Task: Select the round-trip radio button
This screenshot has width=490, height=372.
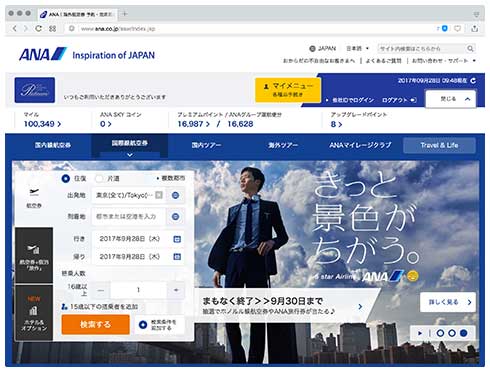Action: [66, 179]
